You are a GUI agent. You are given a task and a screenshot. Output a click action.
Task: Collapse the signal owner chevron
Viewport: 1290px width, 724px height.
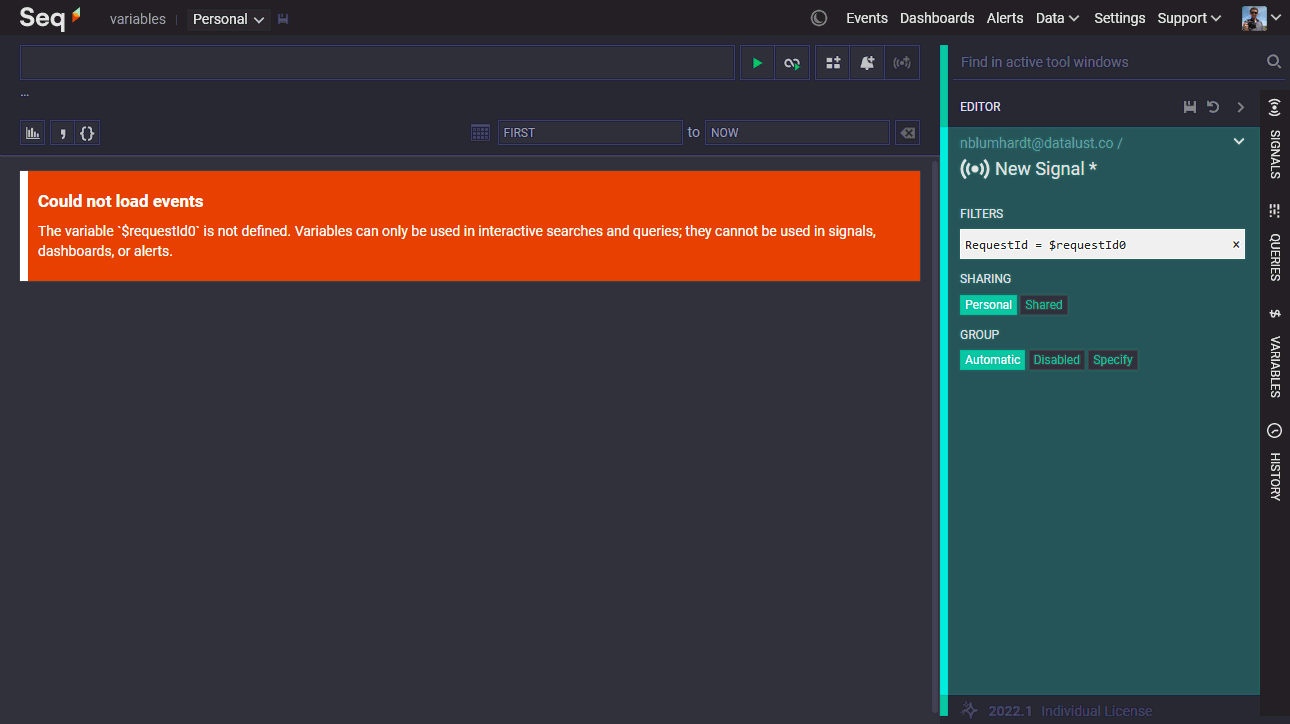[x=1239, y=142]
